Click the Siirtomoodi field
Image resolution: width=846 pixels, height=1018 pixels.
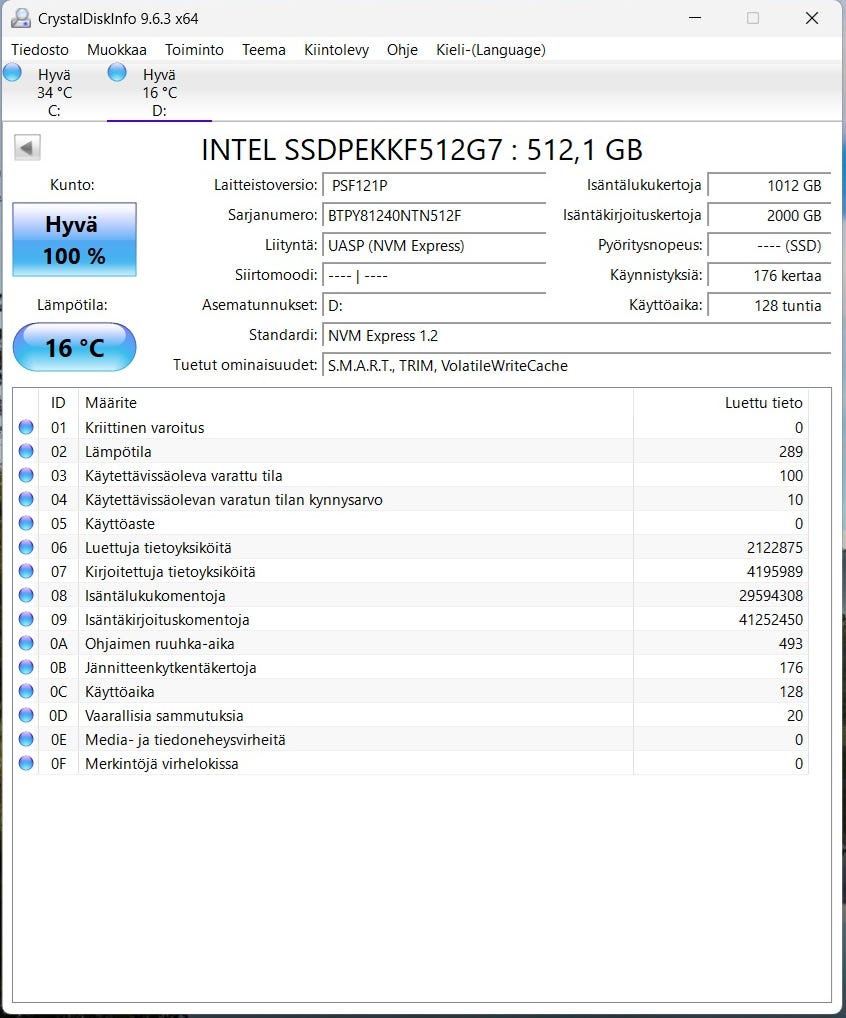coord(434,275)
